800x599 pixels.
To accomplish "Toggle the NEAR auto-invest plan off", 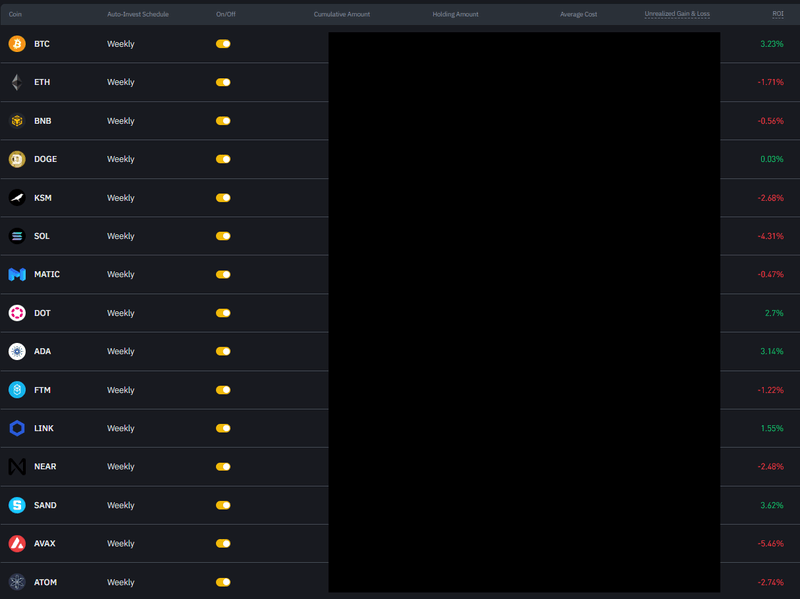I will 223,466.
